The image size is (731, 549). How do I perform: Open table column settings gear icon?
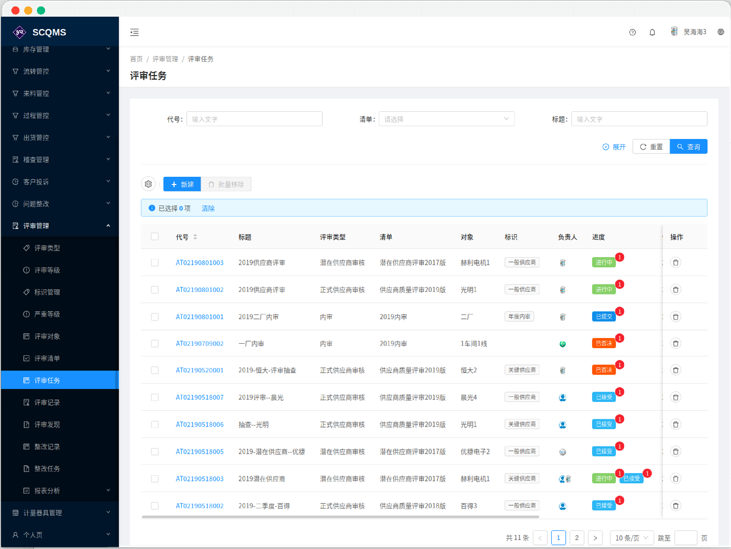[x=148, y=184]
